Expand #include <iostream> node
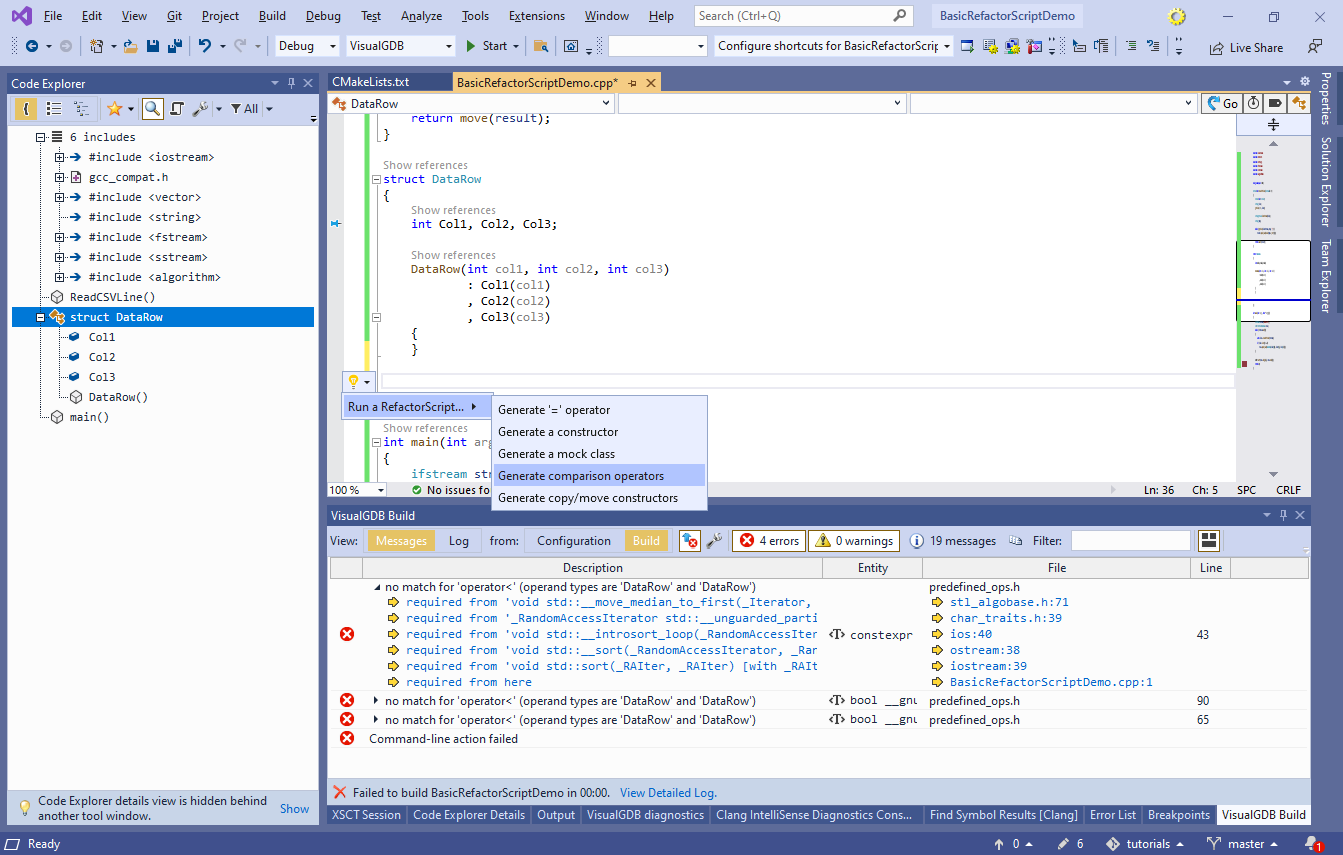 pos(60,157)
